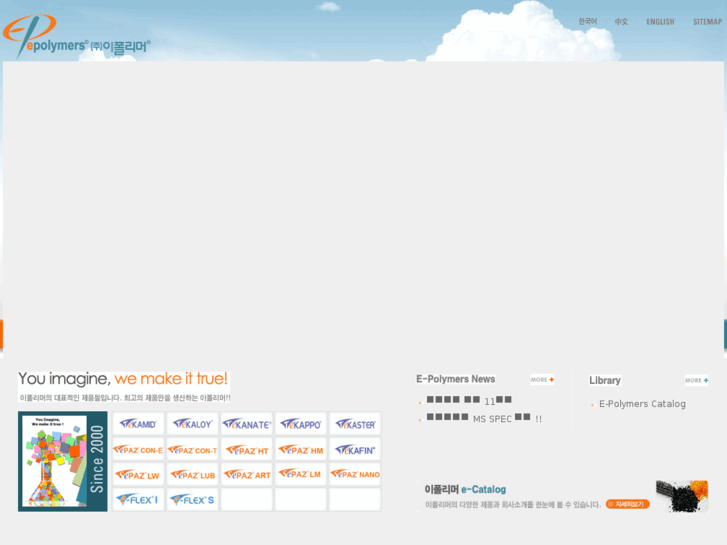727x545 pixels.
Task: Click the E-Polymers News heading
Action: [455, 379]
